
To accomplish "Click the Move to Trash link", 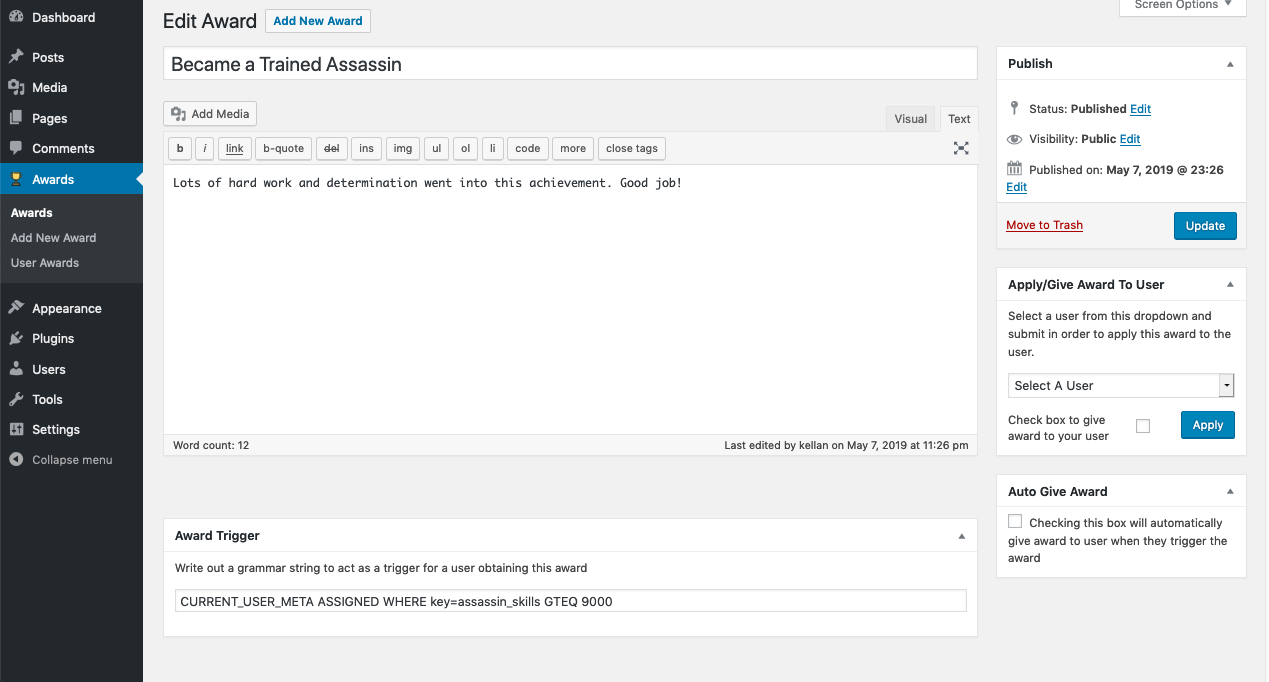I will [1044, 225].
